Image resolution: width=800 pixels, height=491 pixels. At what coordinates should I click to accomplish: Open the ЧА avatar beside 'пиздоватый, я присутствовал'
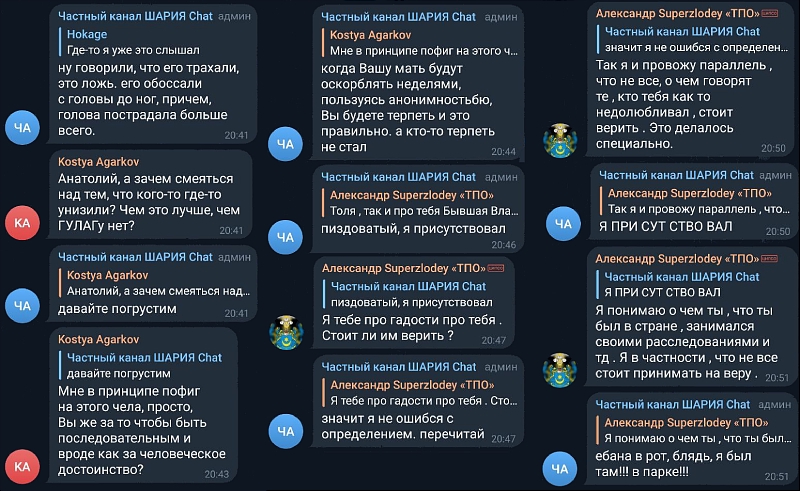point(285,237)
